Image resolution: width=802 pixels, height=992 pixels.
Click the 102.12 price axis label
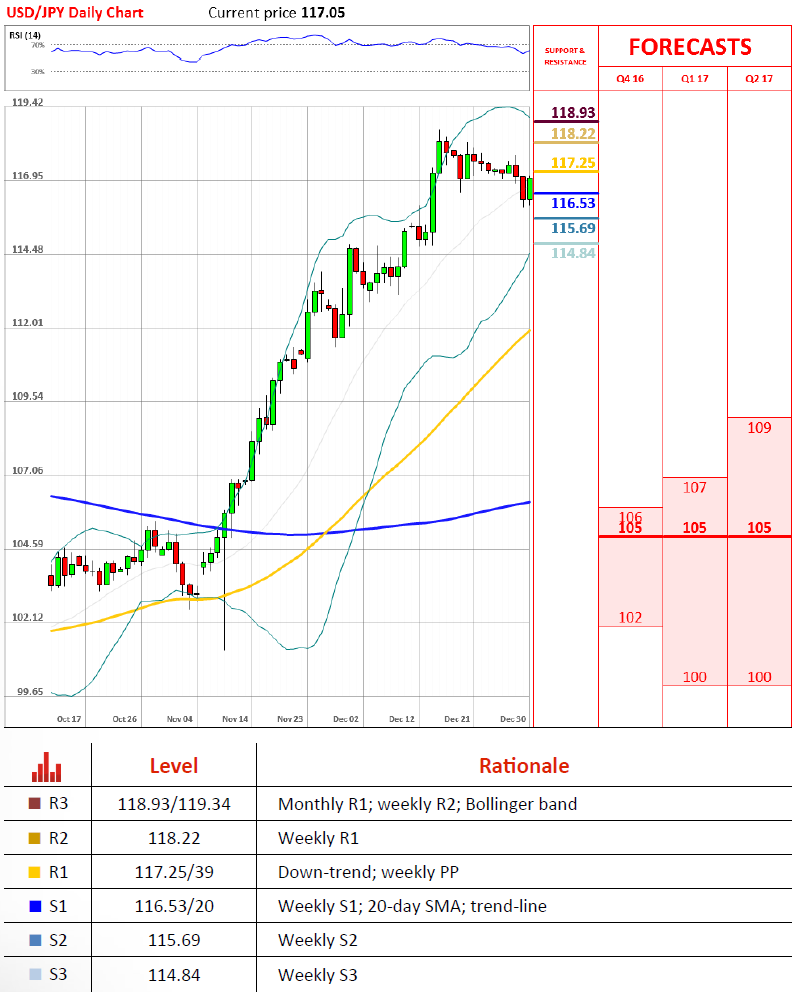click(x=27, y=617)
